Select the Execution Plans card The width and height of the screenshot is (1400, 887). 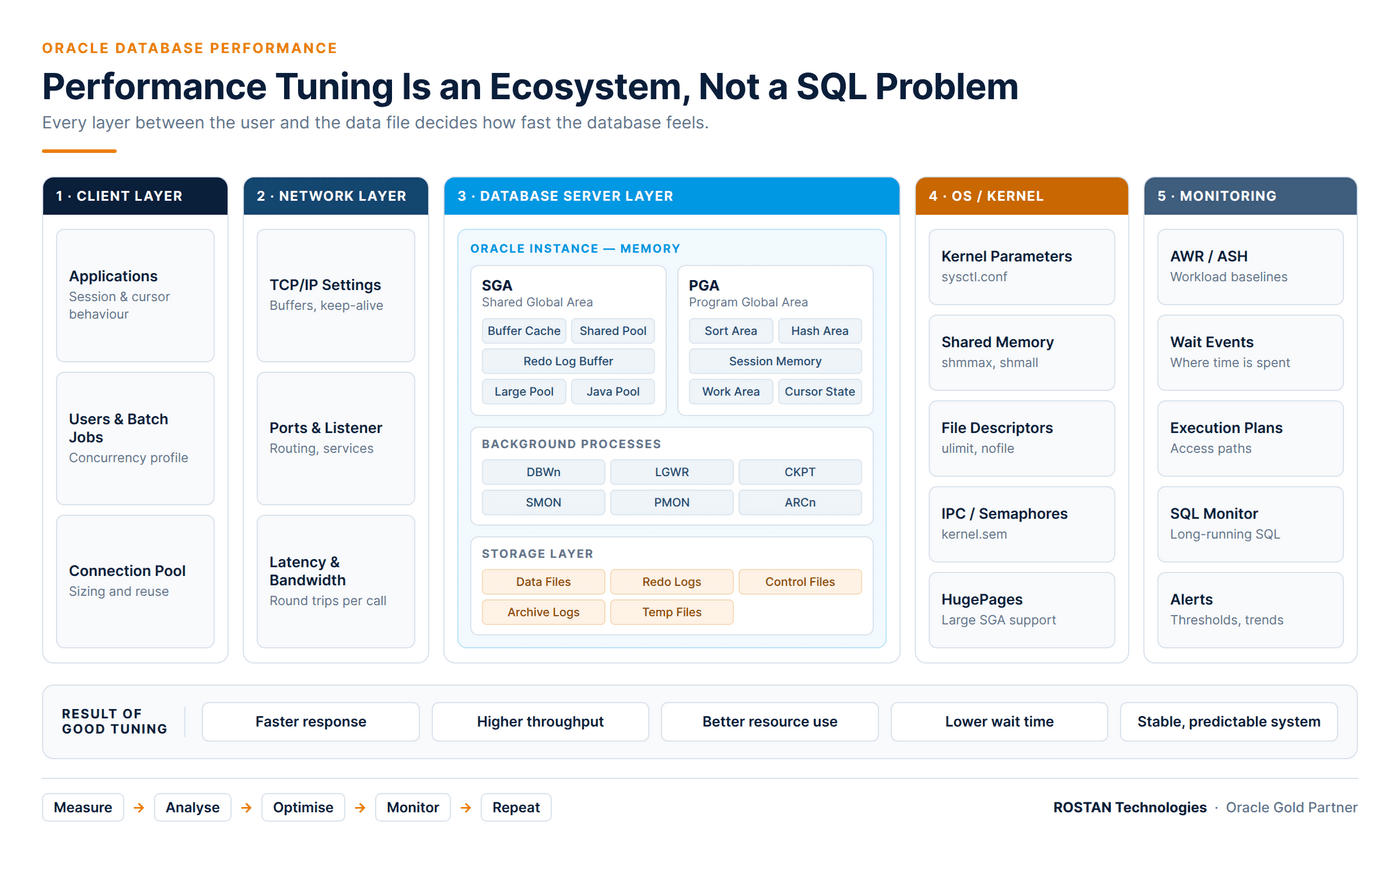click(x=1250, y=438)
